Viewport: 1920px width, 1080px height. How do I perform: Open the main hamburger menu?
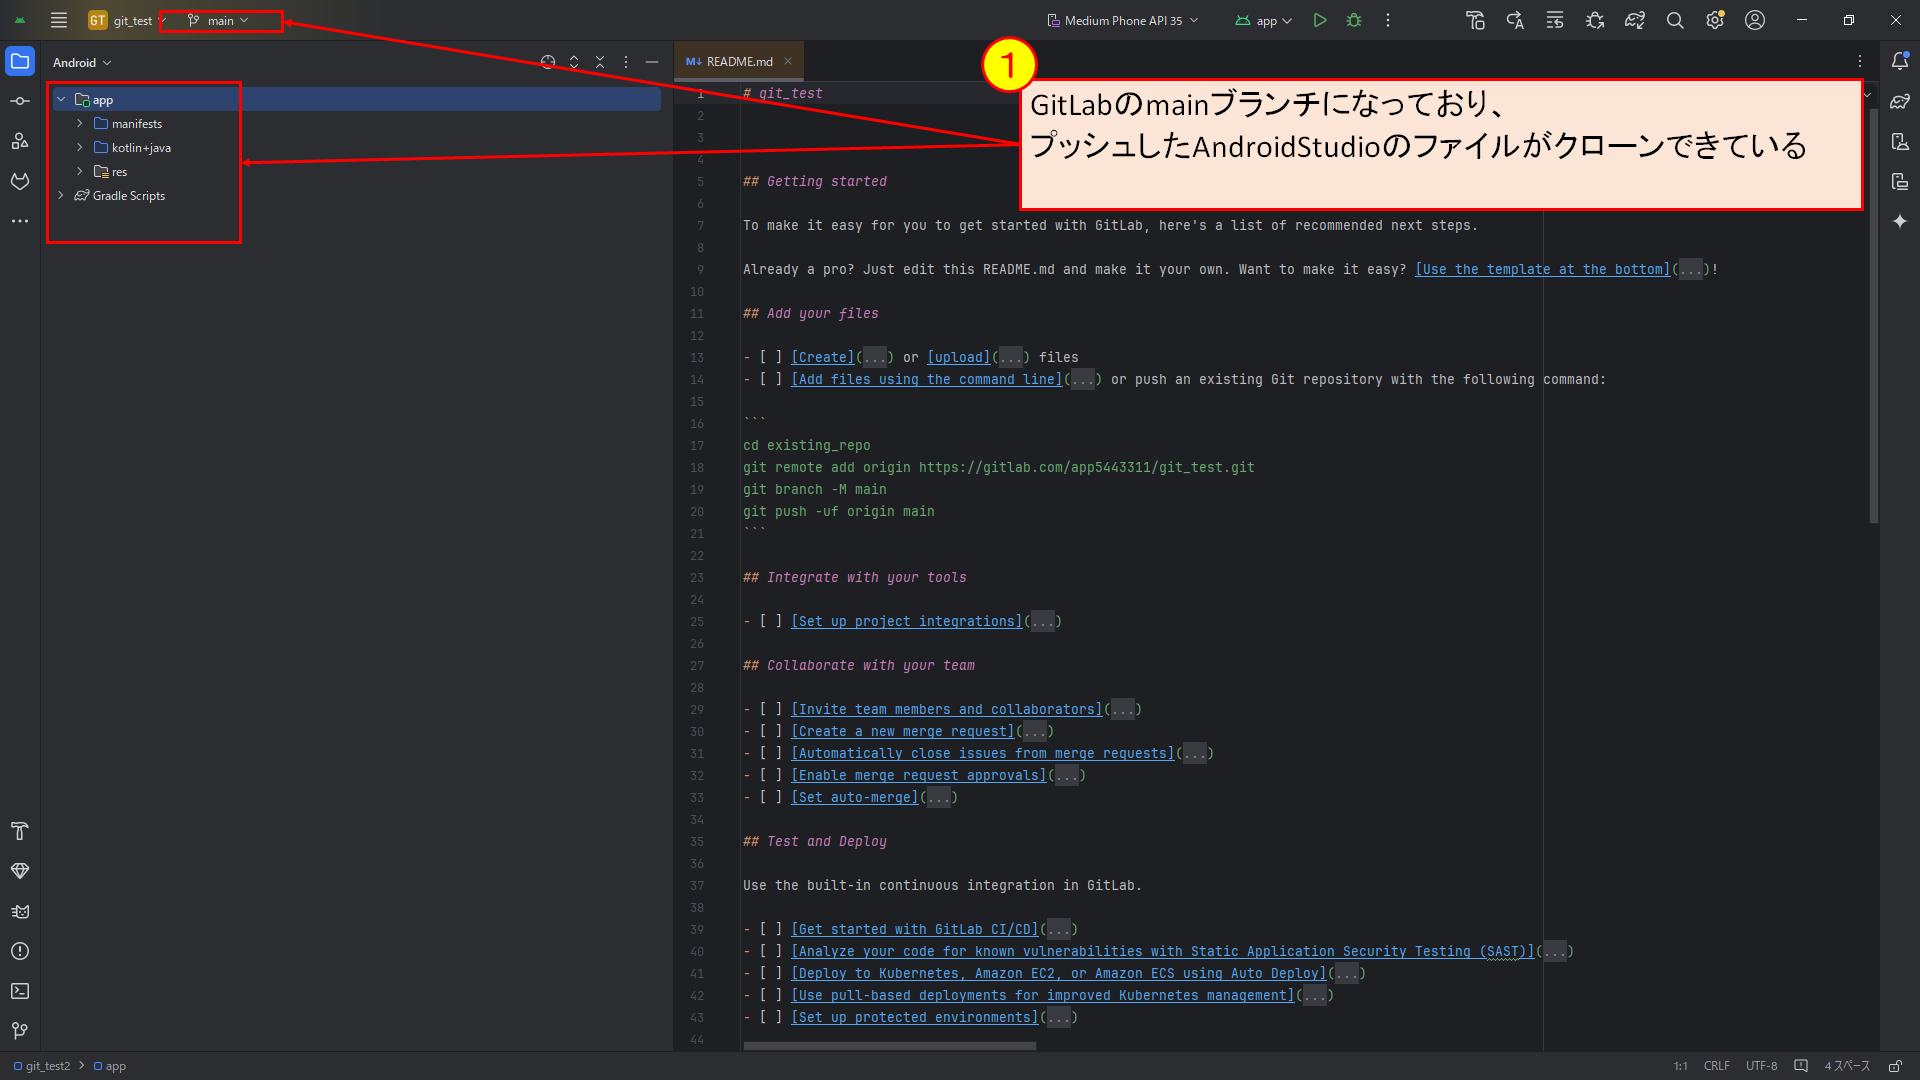tap(59, 20)
